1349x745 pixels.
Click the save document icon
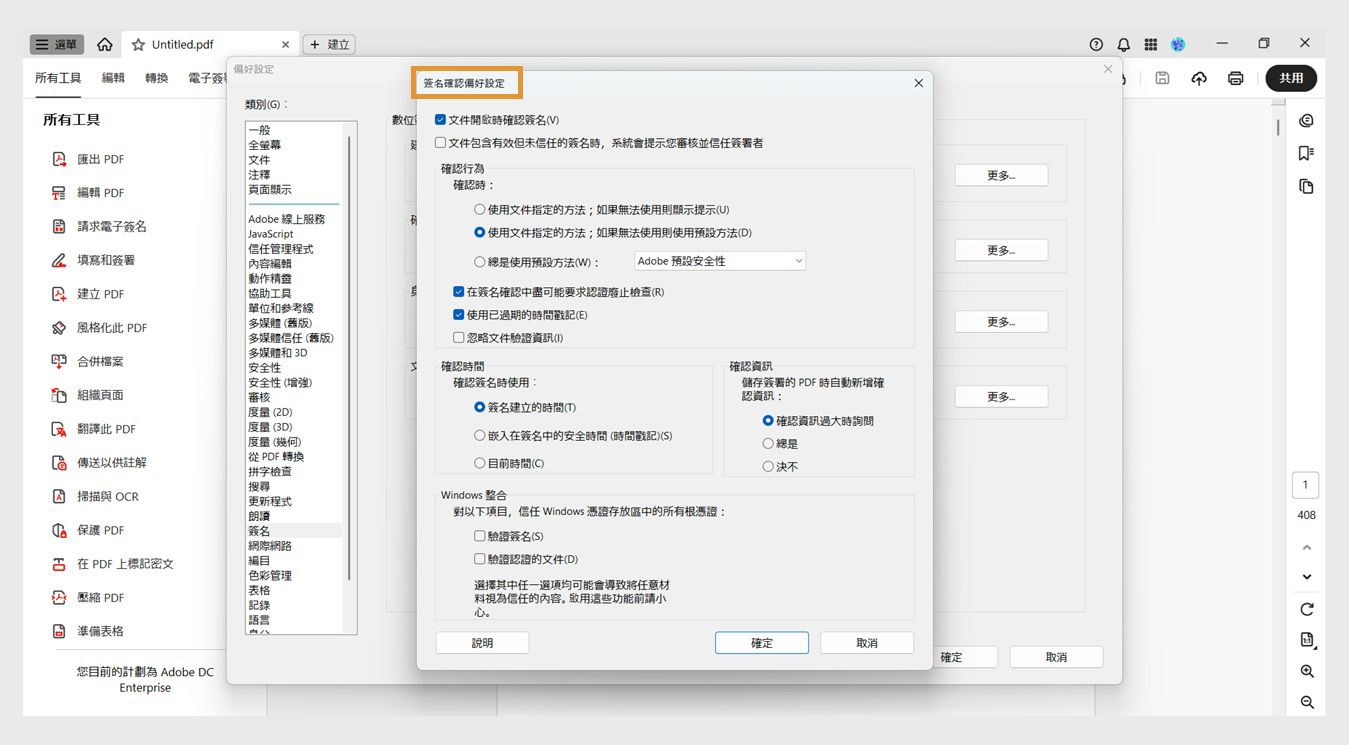coord(1161,77)
